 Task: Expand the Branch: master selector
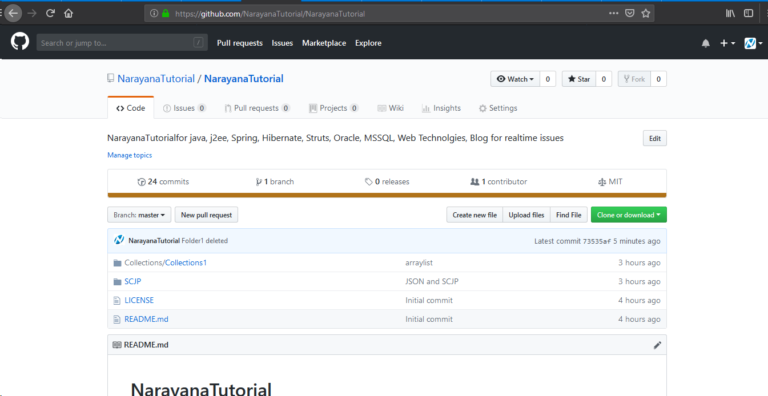139,215
